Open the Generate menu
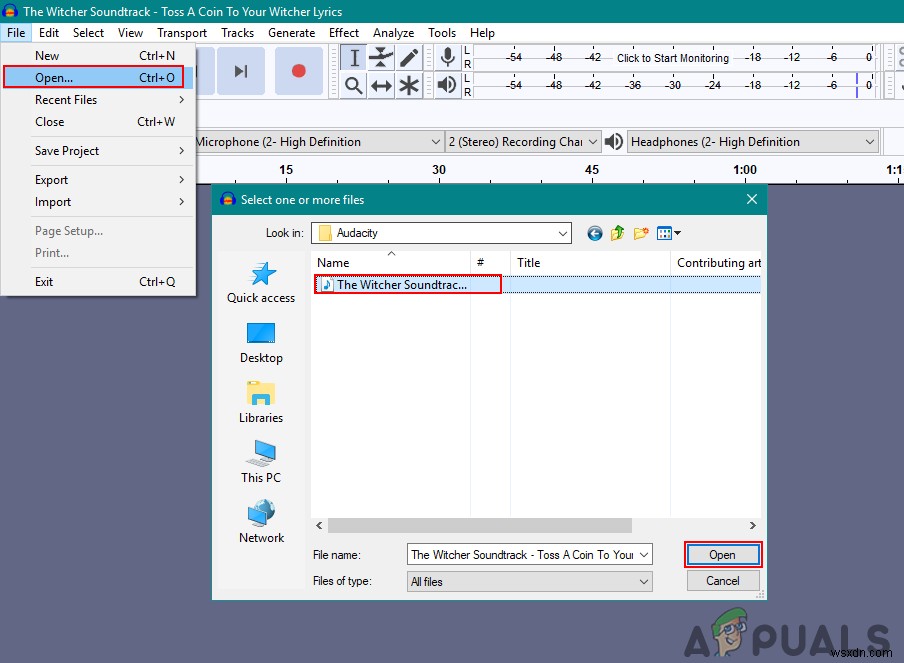 (x=291, y=33)
